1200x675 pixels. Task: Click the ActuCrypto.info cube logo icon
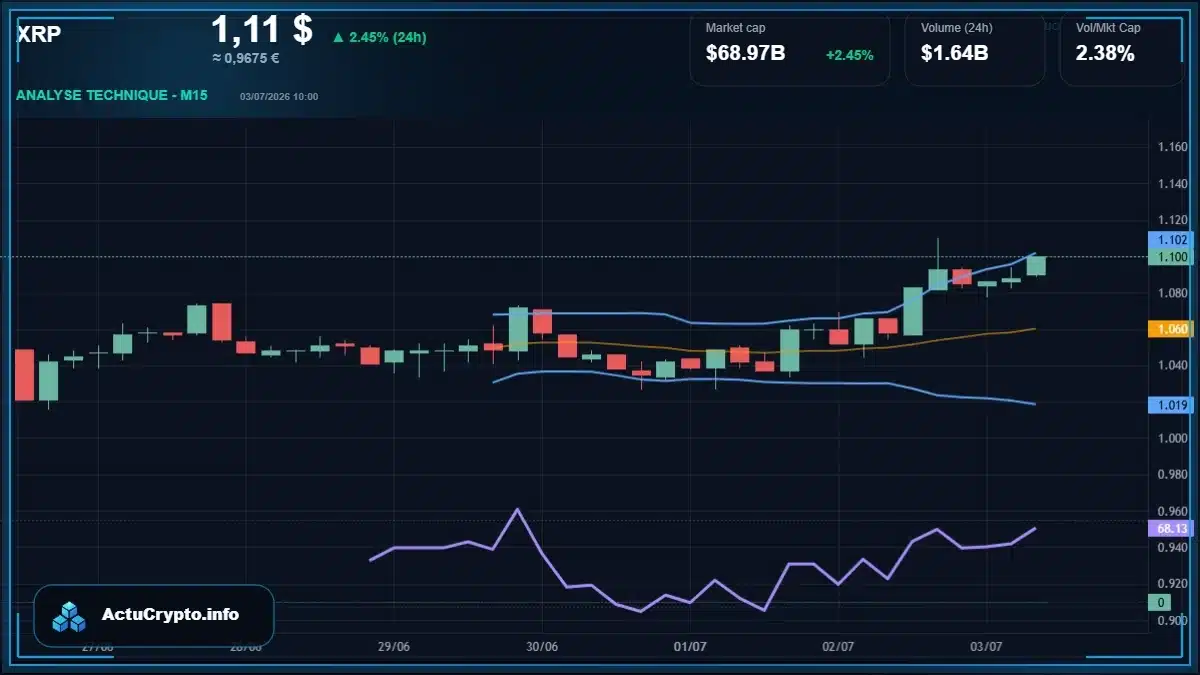coord(70,616)
